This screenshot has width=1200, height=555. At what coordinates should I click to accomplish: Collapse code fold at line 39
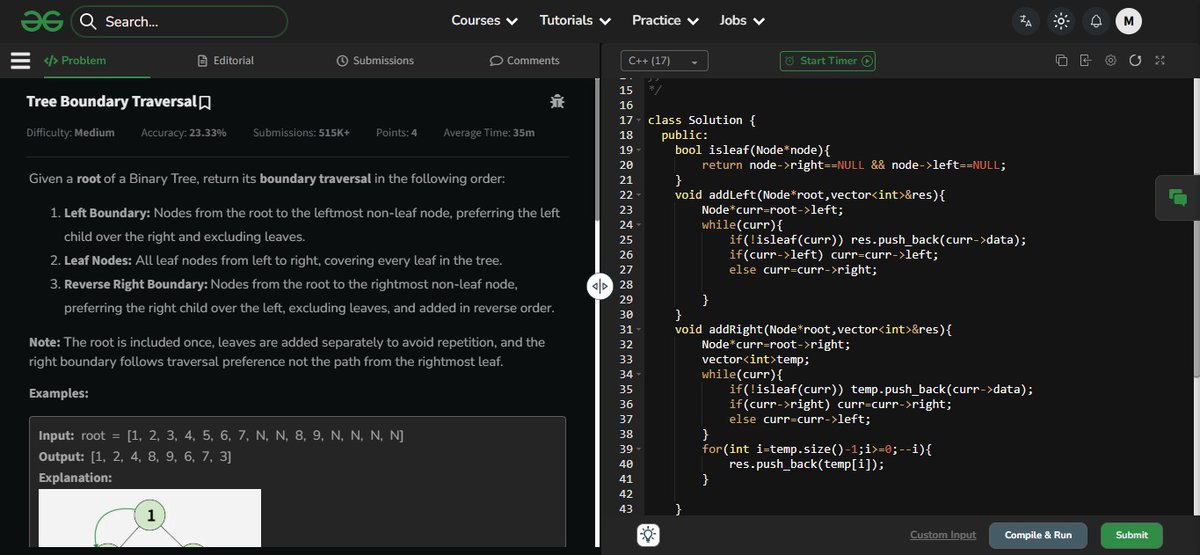(638, 450)
